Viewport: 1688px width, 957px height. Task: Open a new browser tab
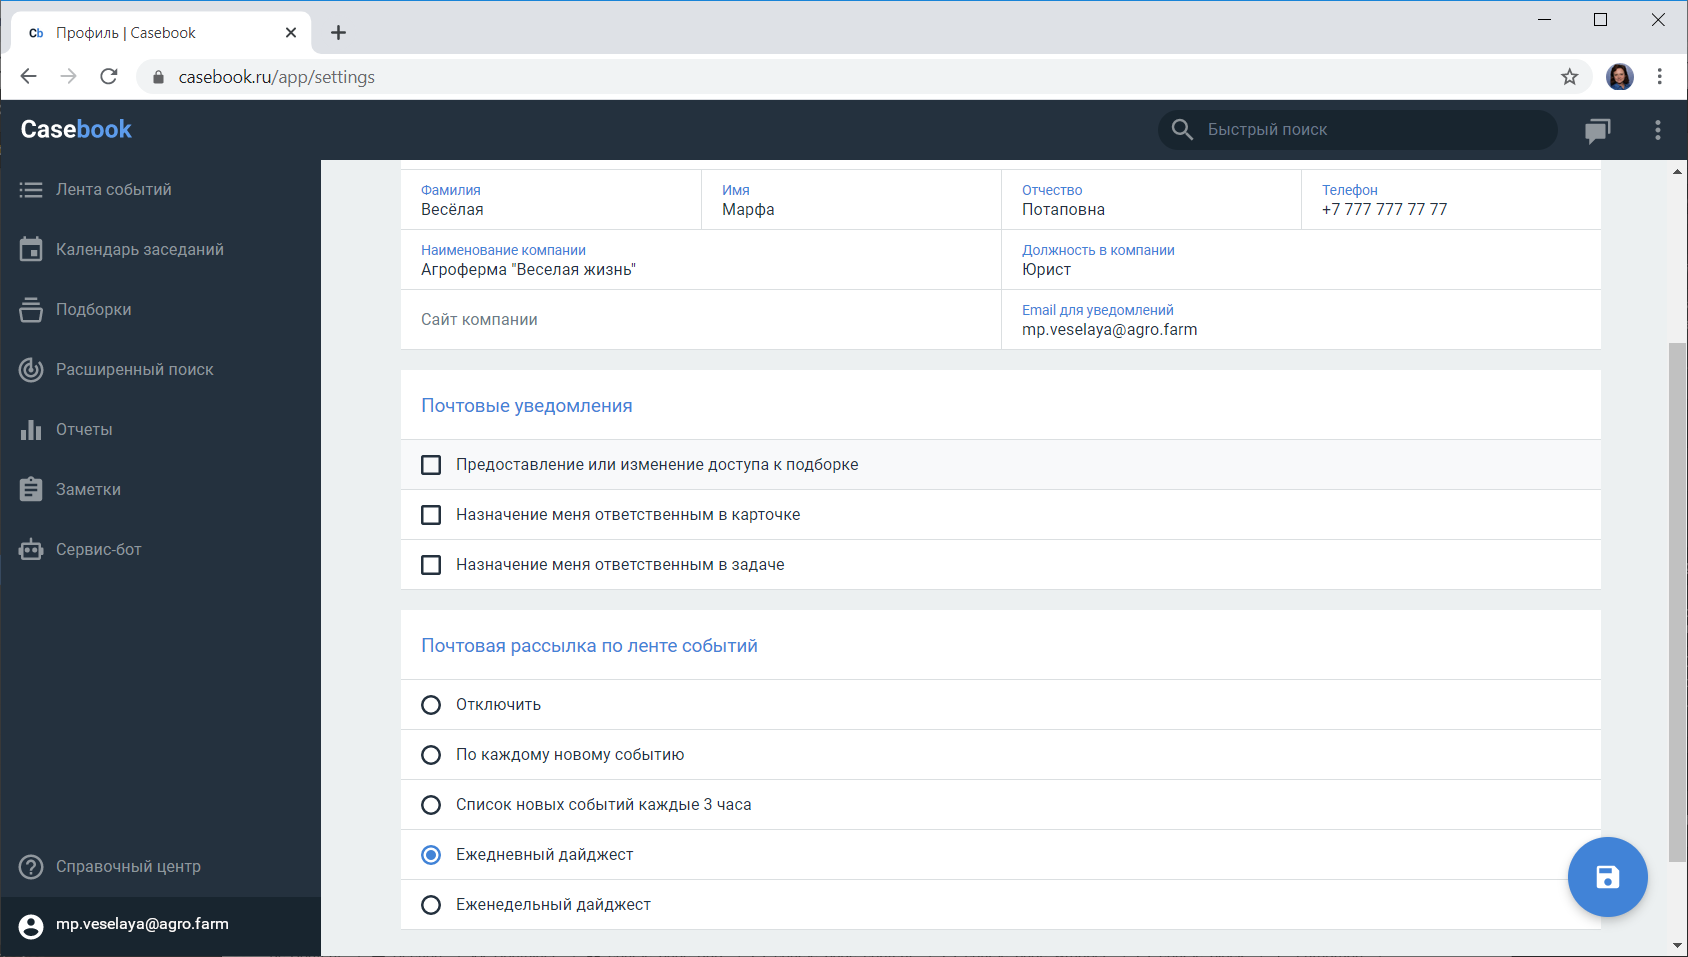click(338, 33)
